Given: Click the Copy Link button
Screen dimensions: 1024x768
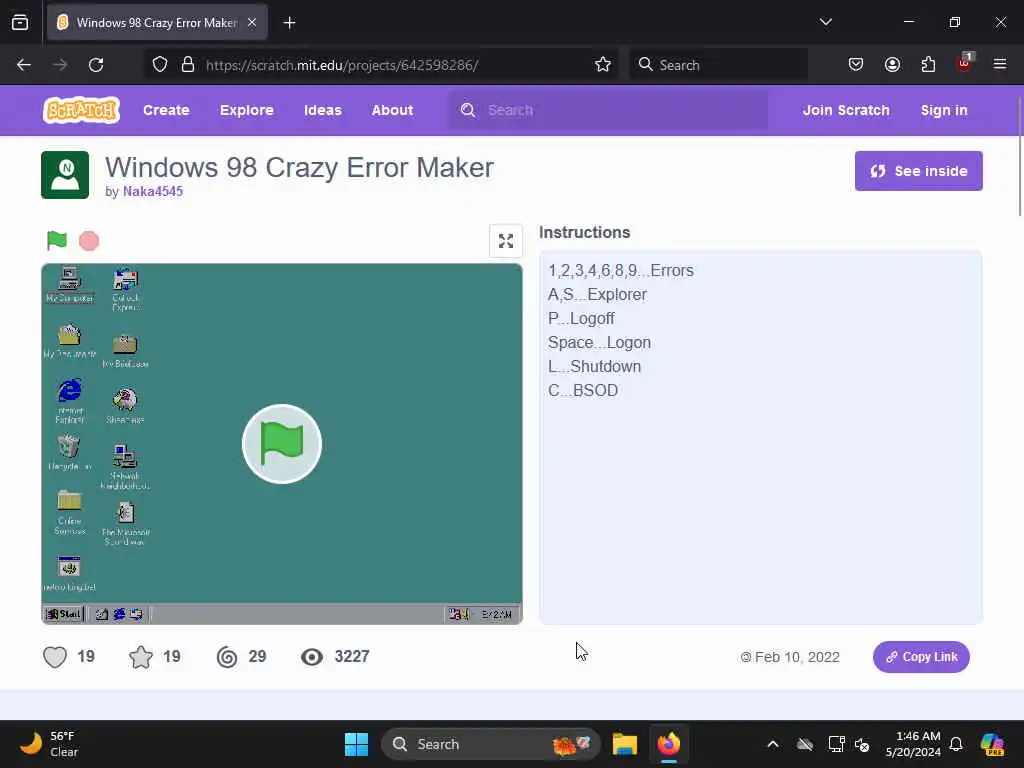Looking at the screenshot, I should click(x=921, y=657).
